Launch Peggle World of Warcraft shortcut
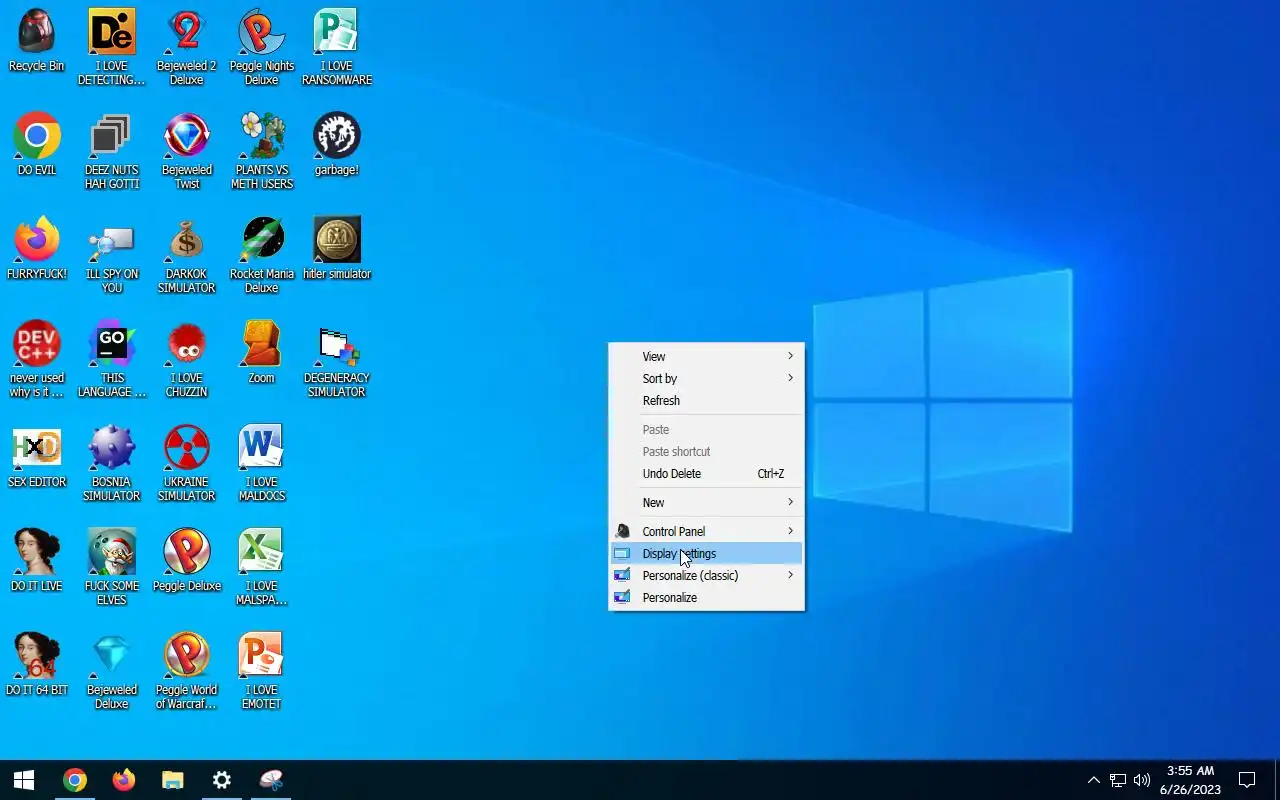 point(187,671)
